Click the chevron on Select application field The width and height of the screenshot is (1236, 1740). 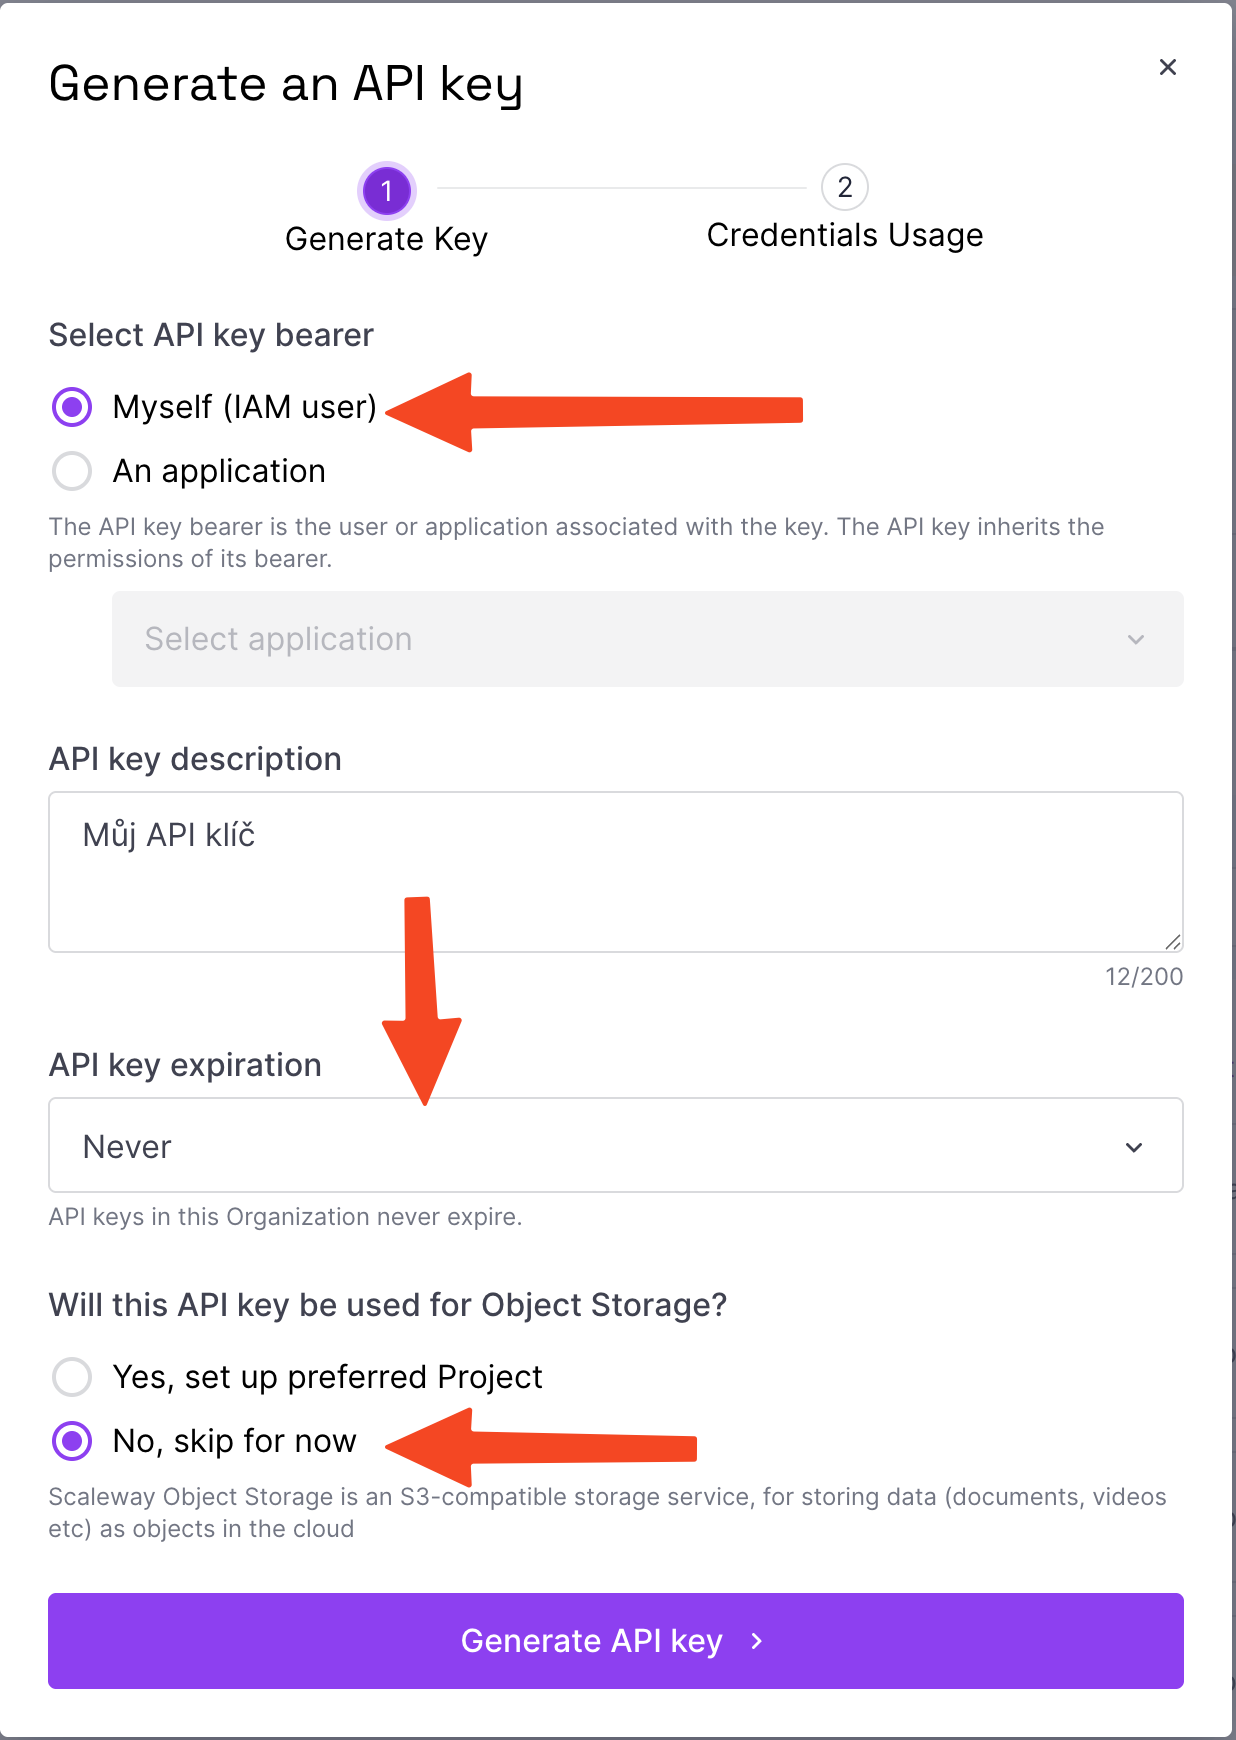(1136, 639)
